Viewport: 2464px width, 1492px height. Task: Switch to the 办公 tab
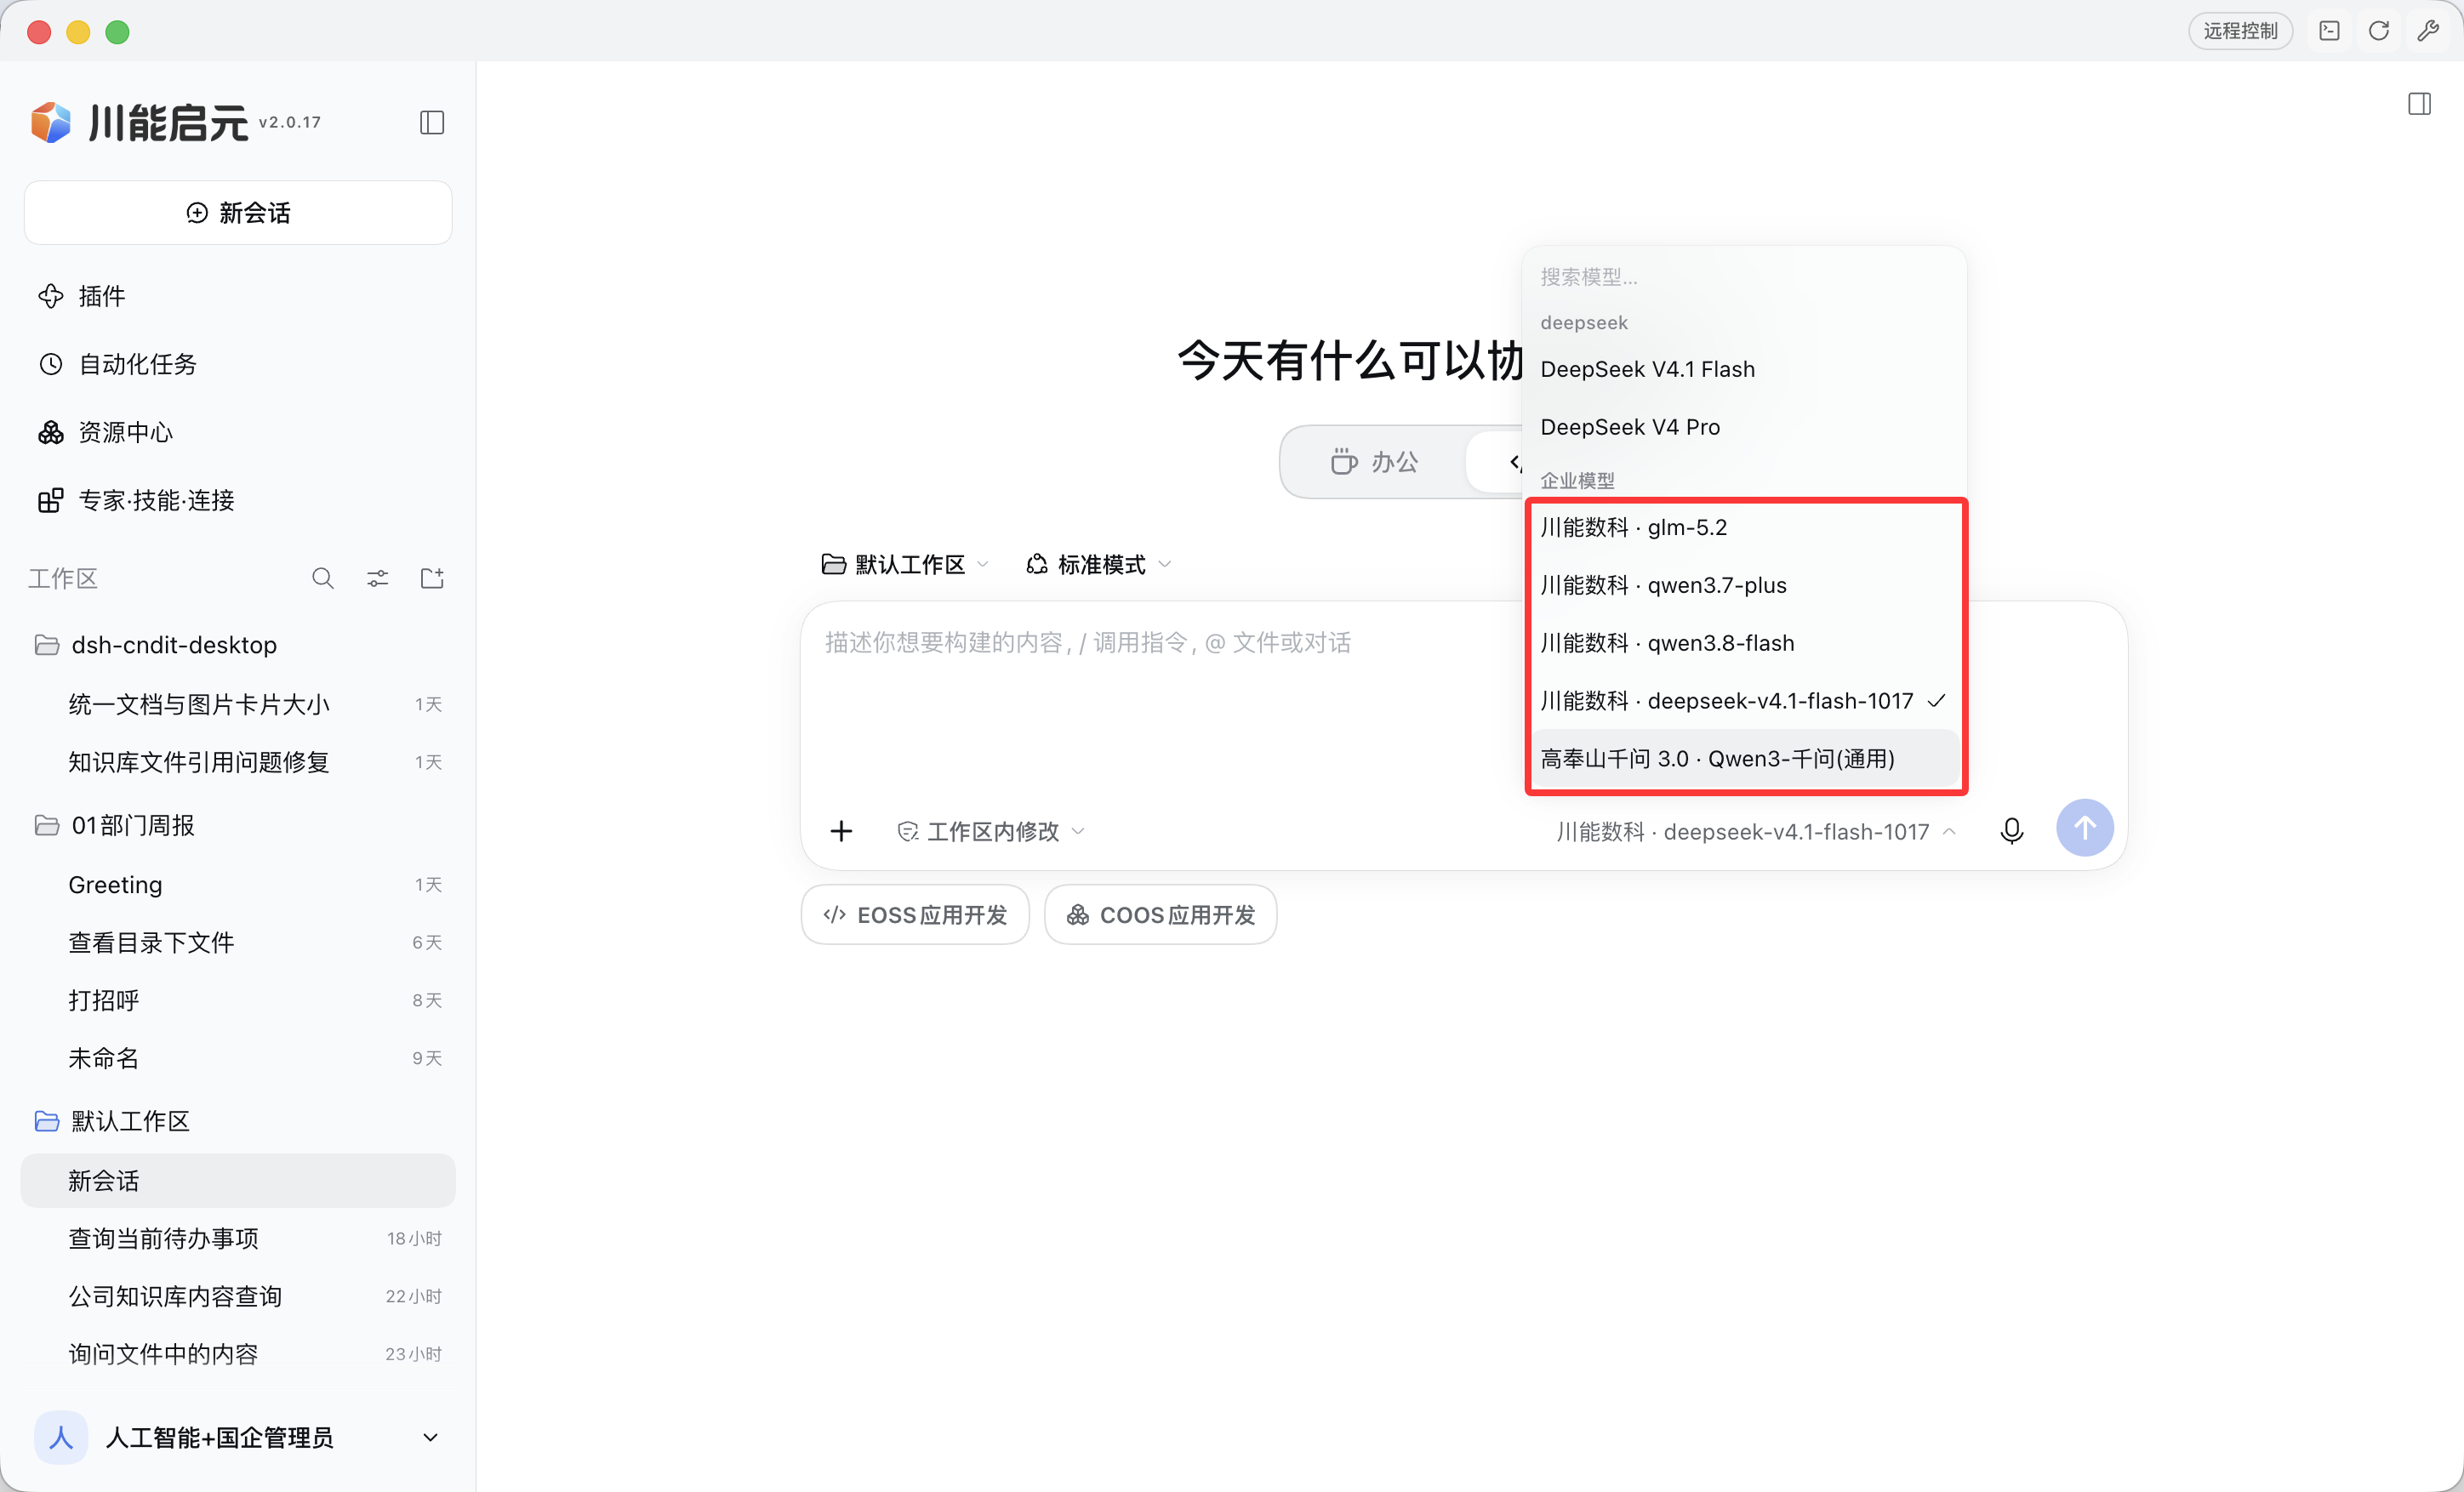(x=1374, y=462)
